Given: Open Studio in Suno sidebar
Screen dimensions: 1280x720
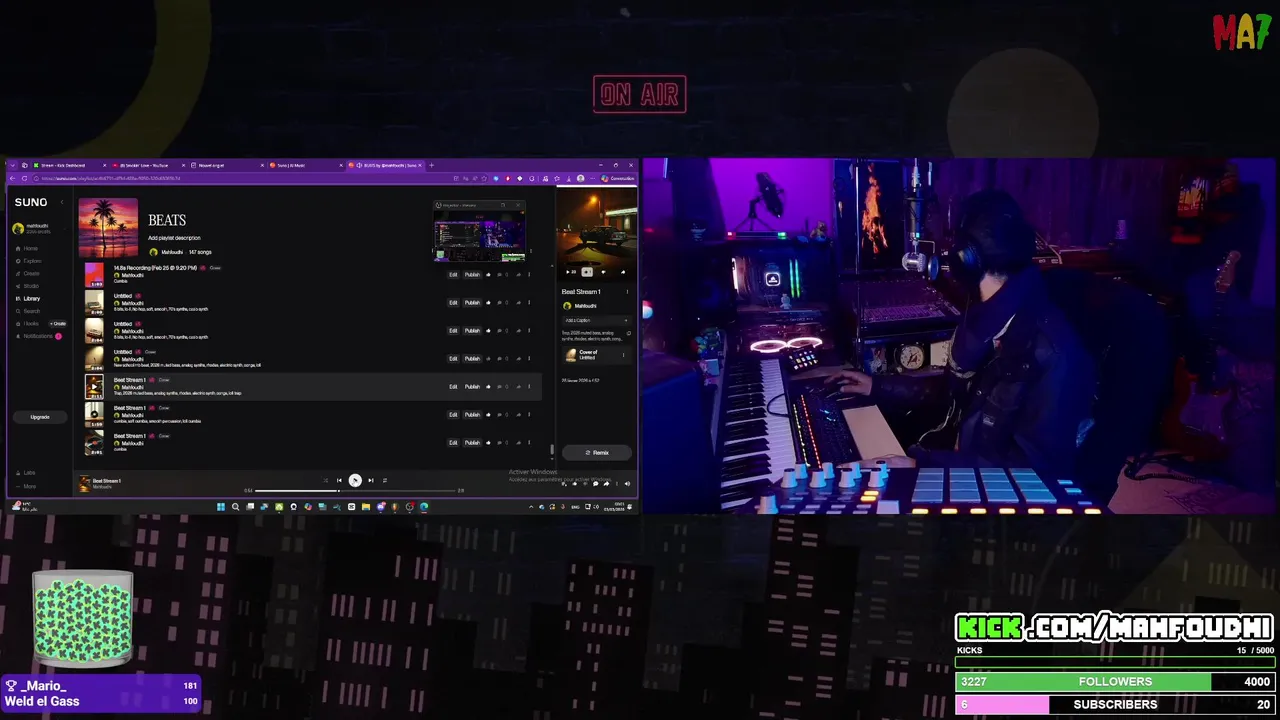Looking at the screenshot, I should point(28,286).
